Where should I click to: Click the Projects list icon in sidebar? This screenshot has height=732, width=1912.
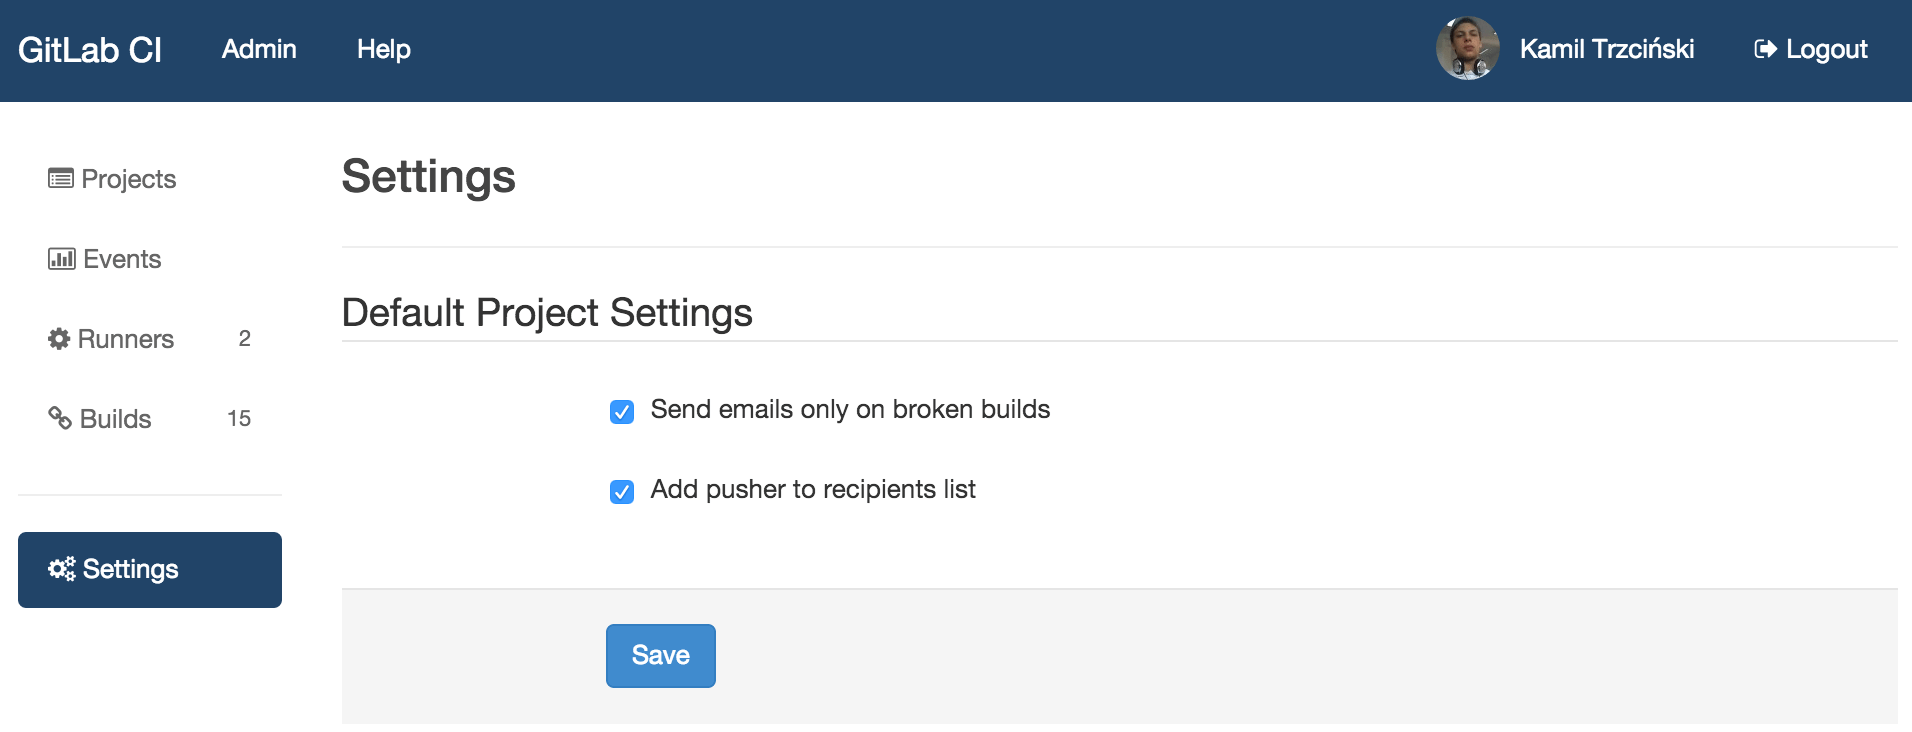[61, 179]
